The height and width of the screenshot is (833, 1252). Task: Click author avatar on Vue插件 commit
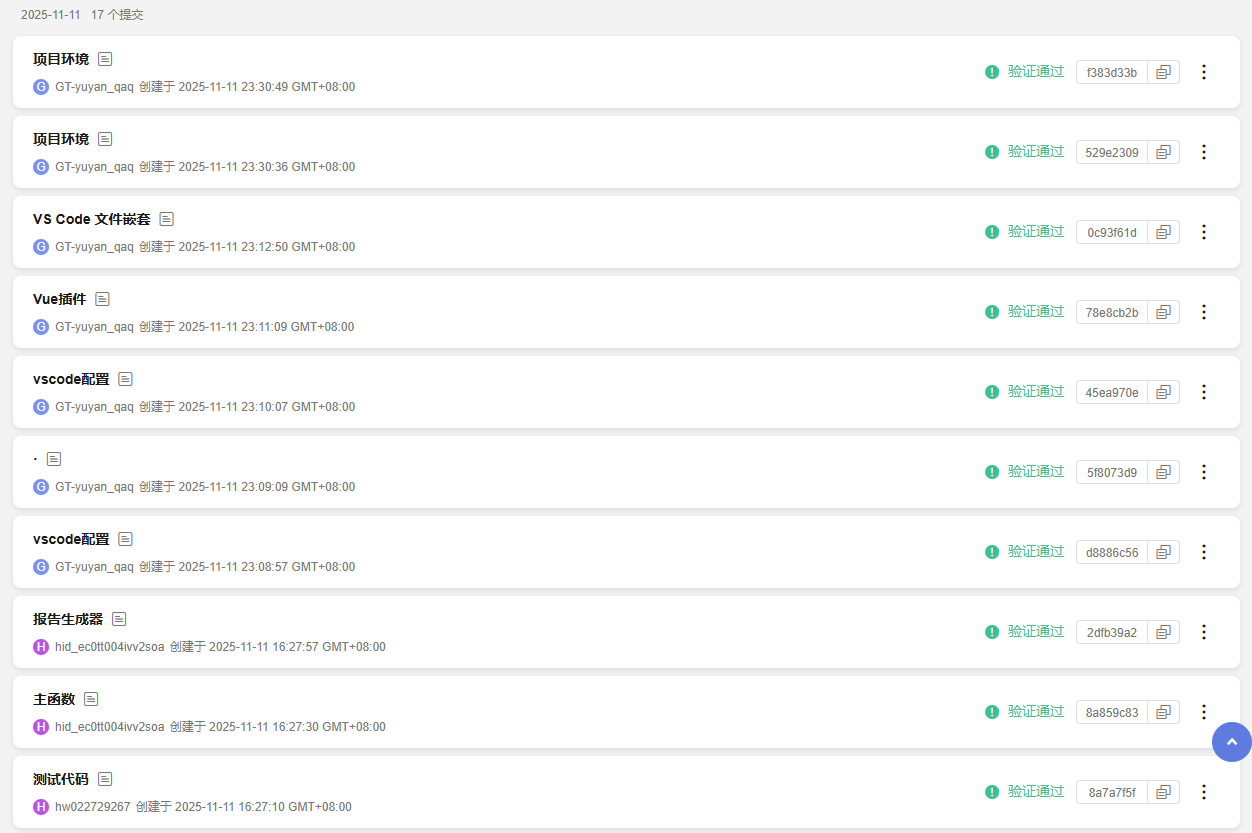point(41,327)
